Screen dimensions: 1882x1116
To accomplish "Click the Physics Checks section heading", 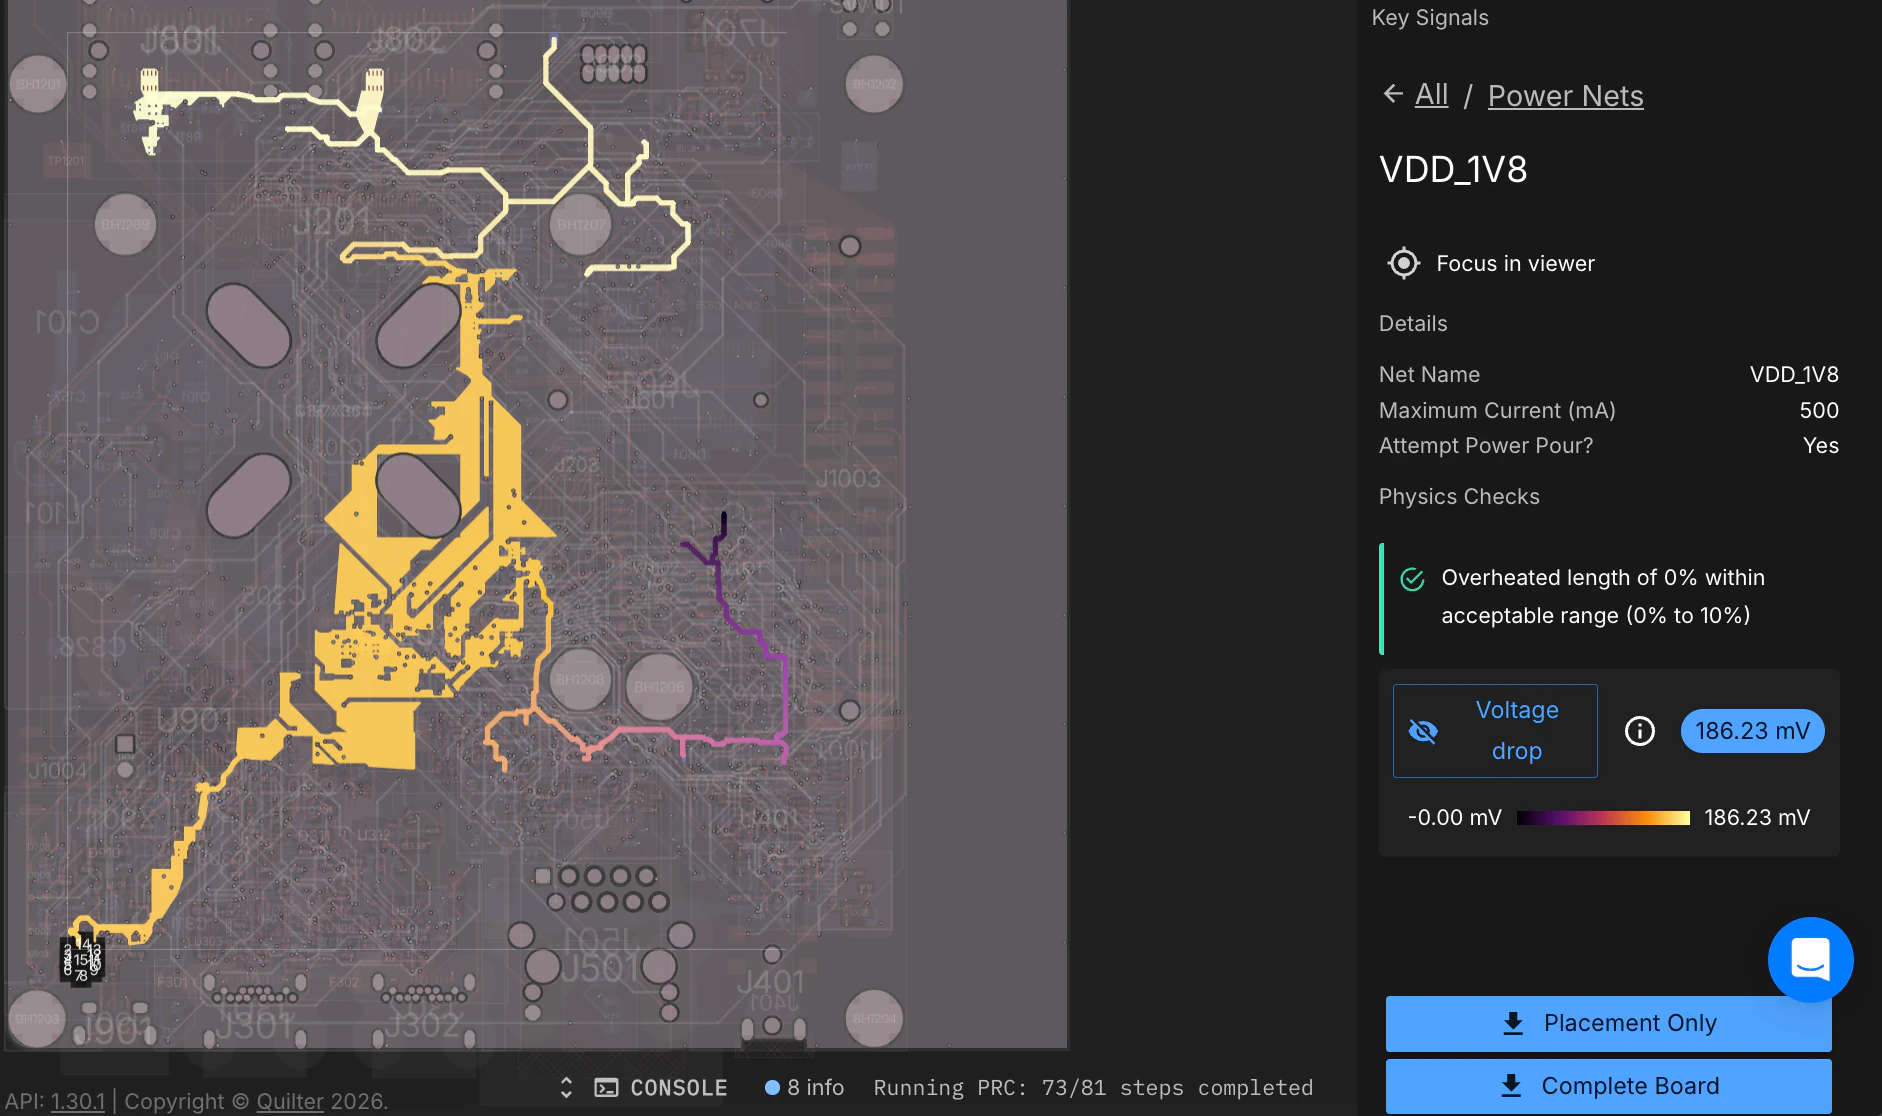I will 1459,496.
